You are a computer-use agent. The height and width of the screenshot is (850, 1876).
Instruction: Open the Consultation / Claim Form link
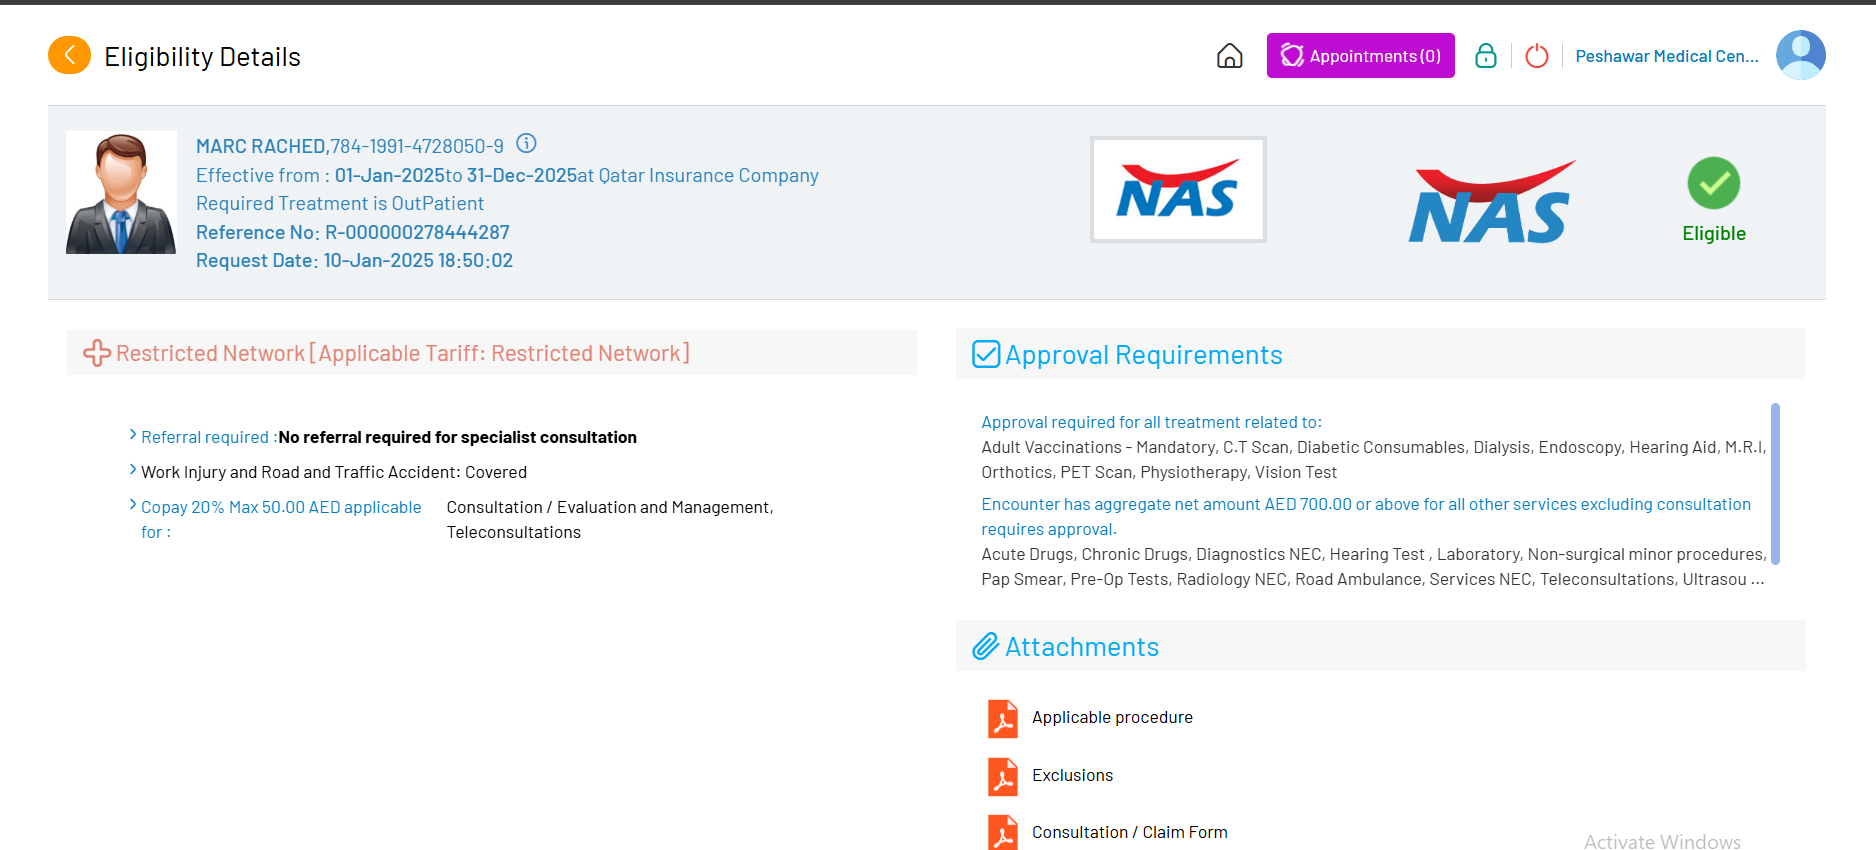[x=1130, y=833]
